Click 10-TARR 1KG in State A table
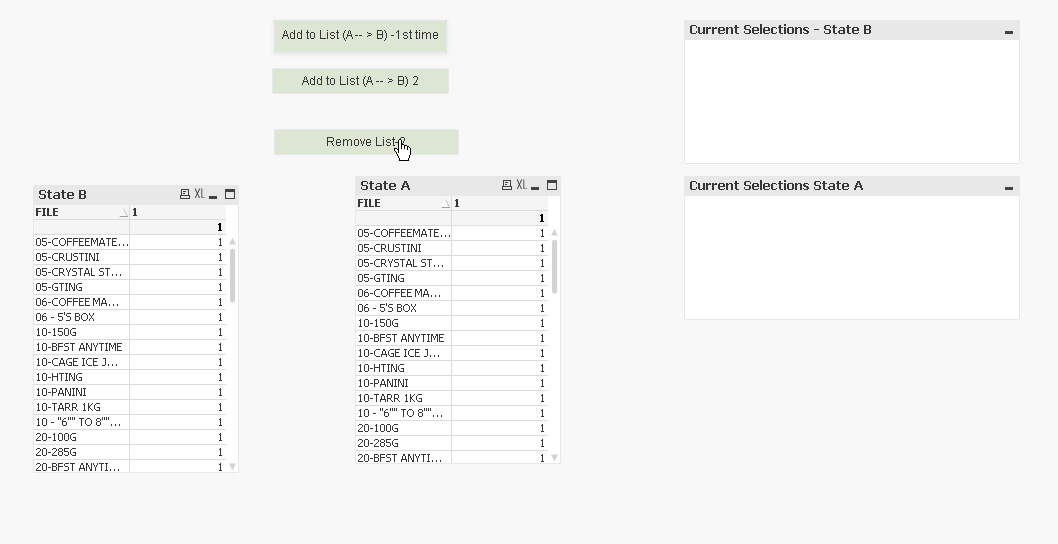Screen dimensions: 1058x544 389,398
